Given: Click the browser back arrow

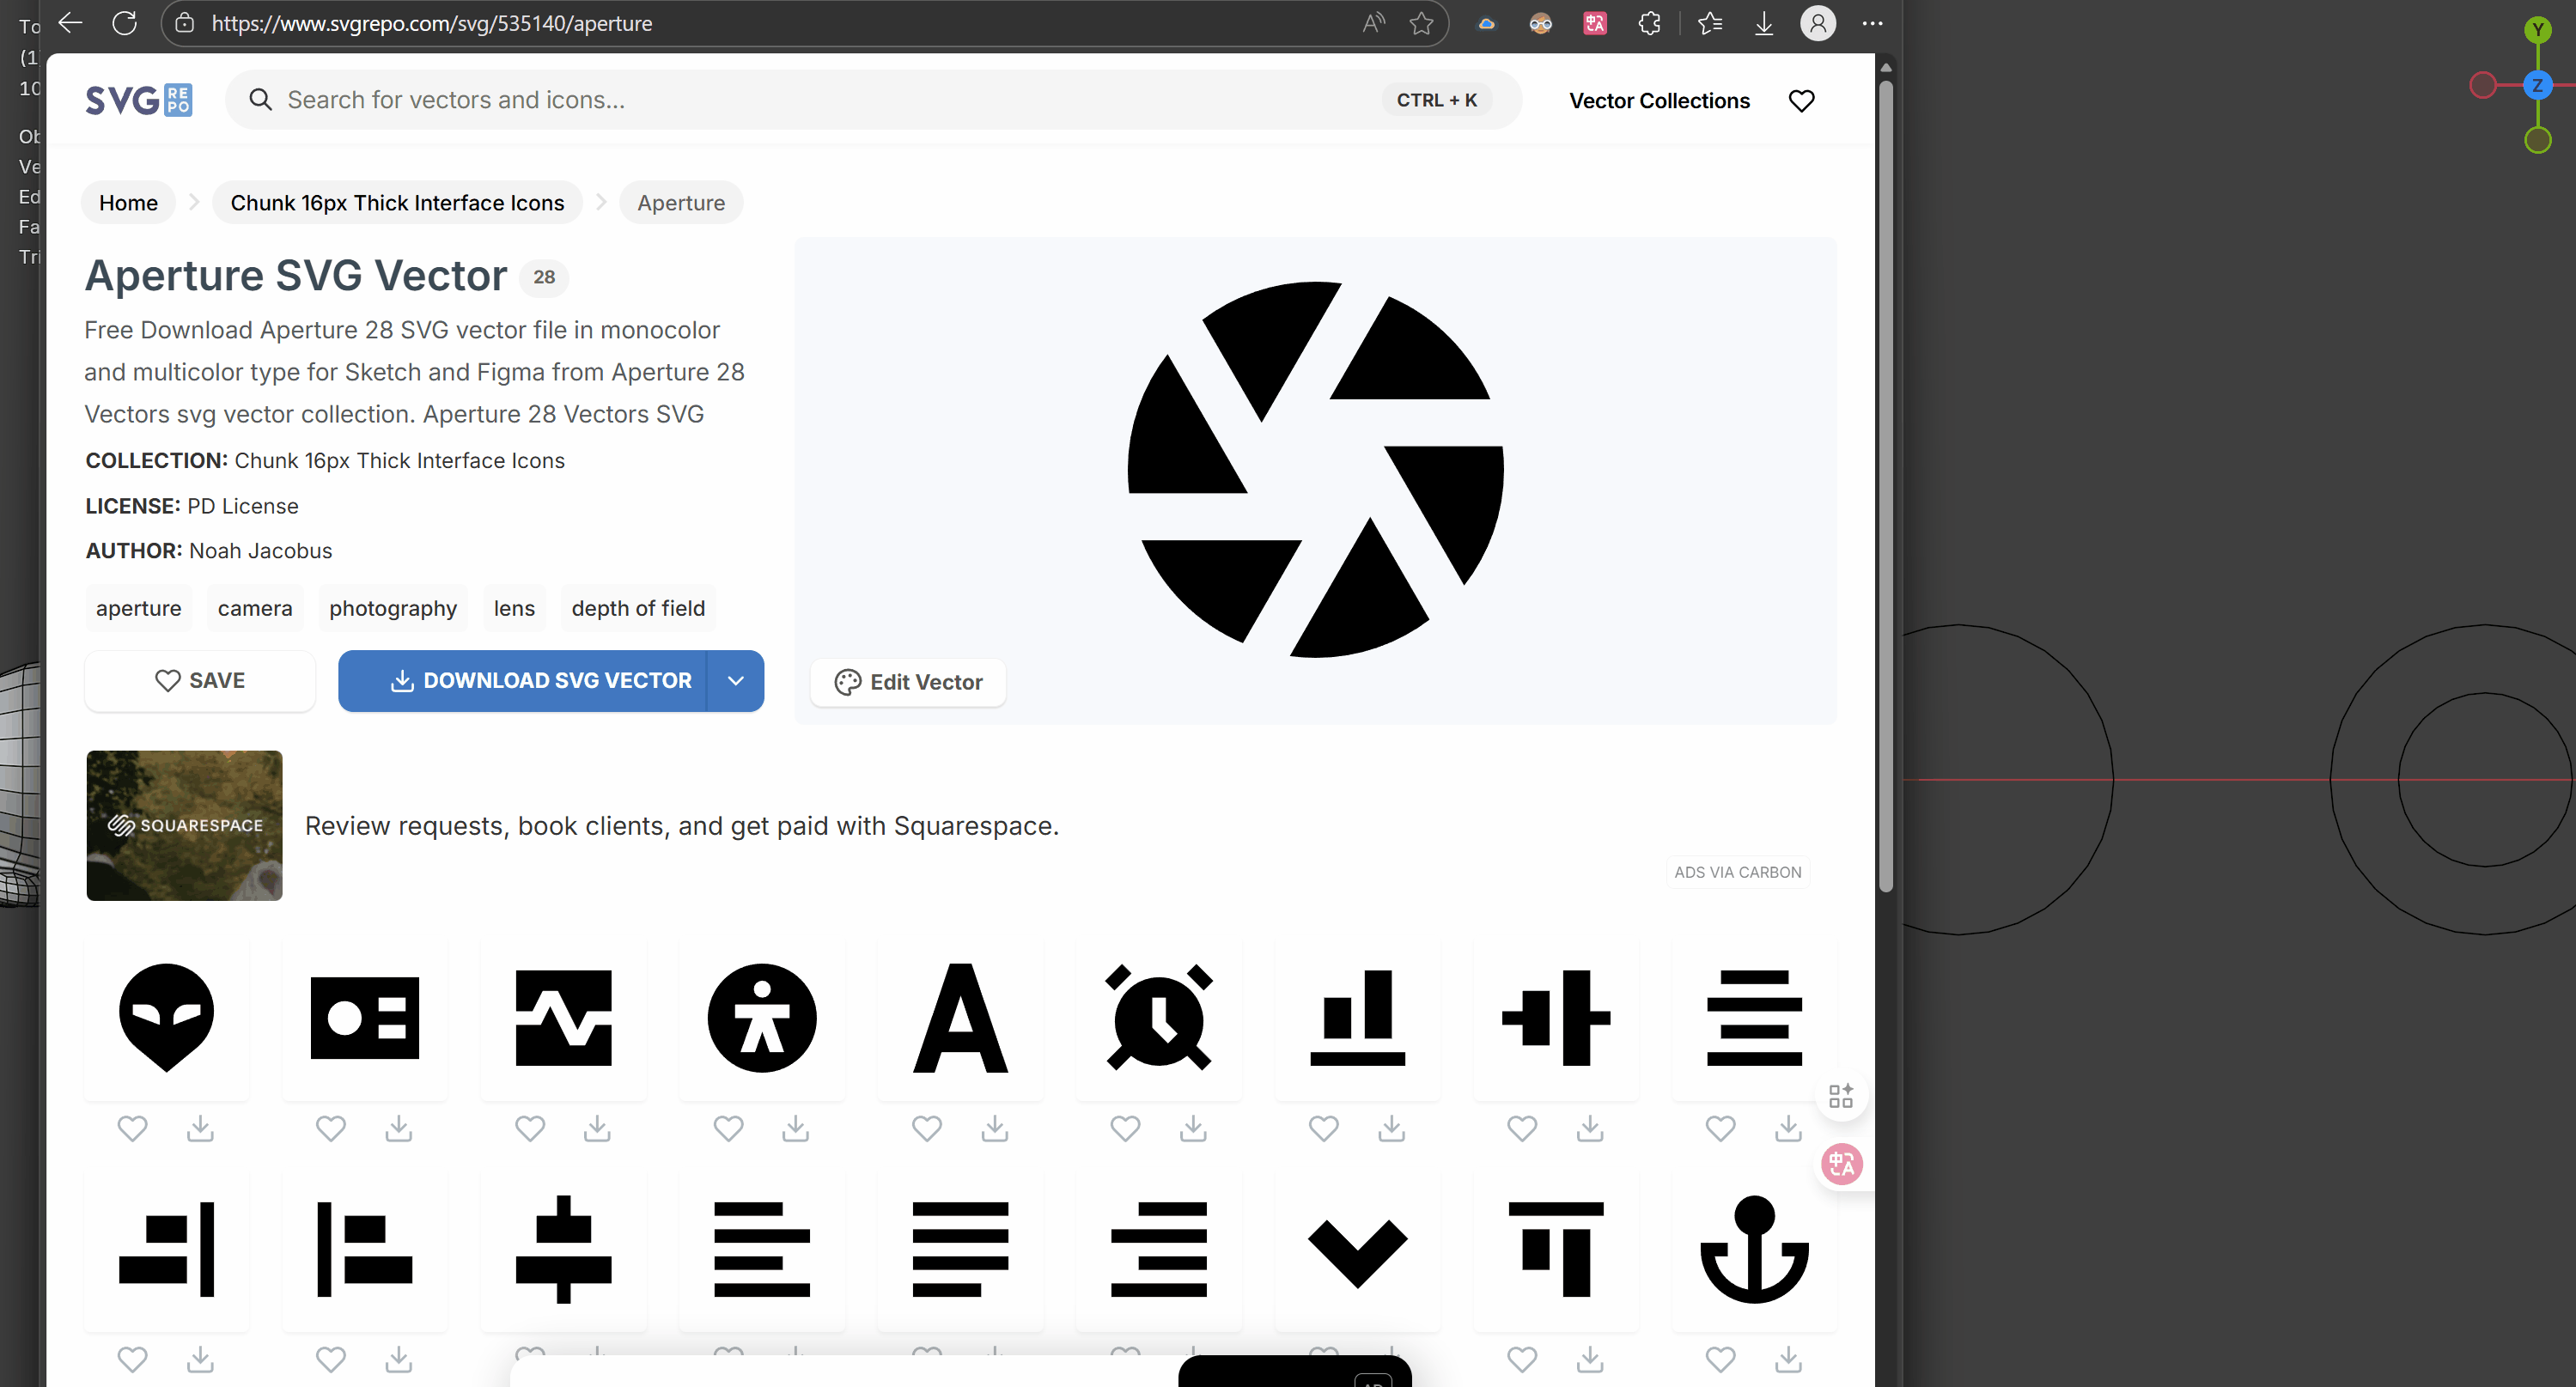Looking at the screenshot, I should click(70, 23).
